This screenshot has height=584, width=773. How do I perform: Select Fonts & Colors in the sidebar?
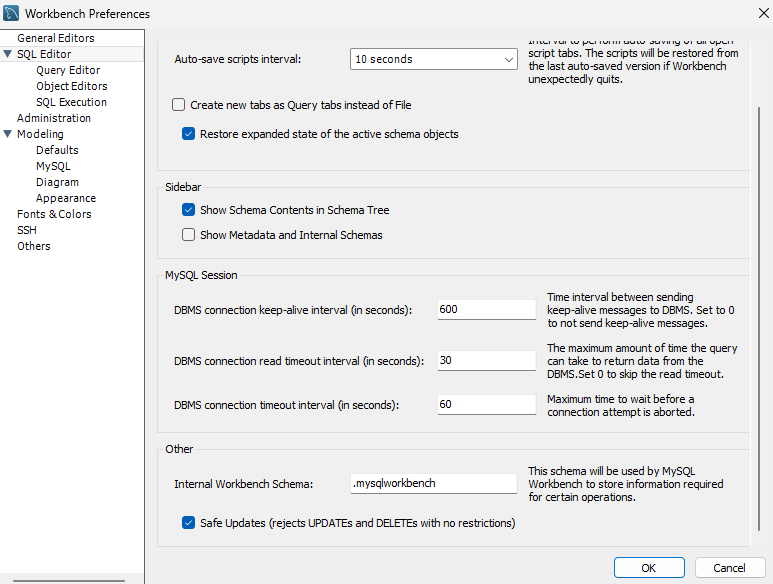(54, 214)
